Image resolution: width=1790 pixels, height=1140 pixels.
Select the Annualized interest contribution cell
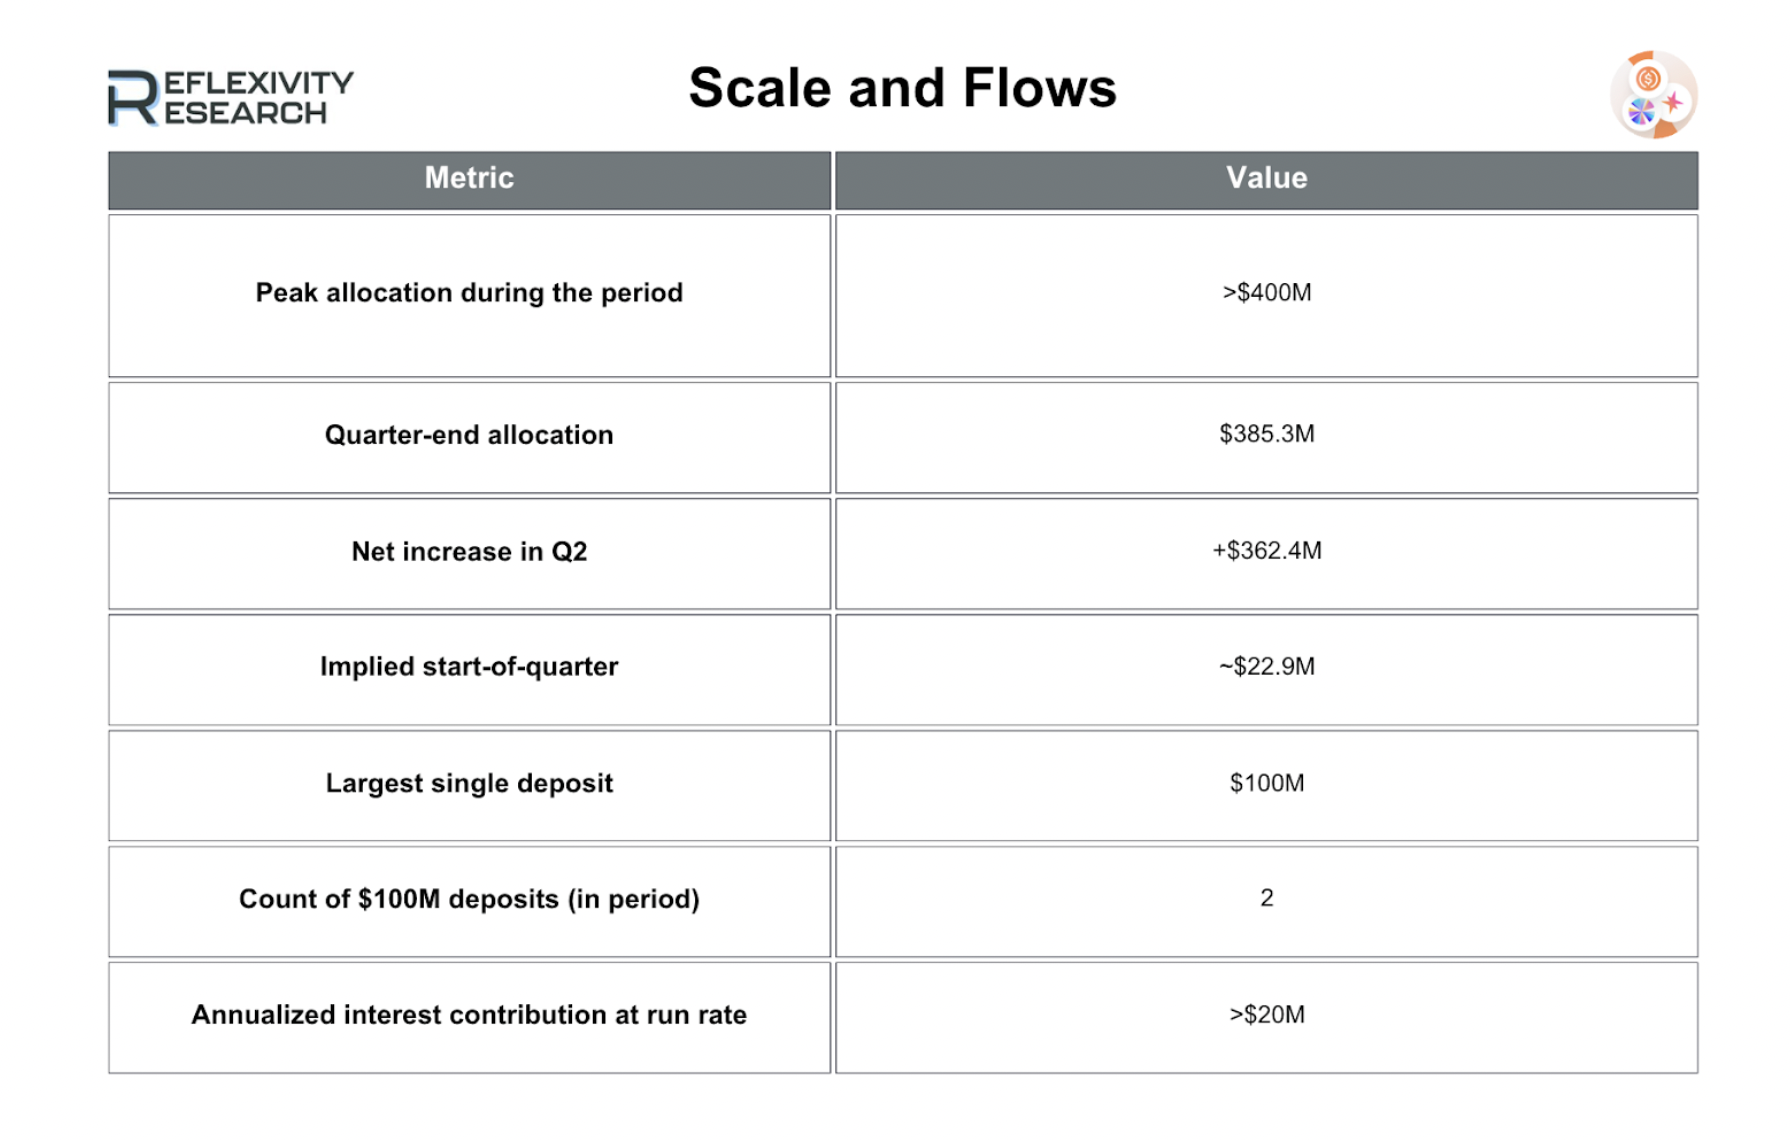[x=469, y=1015]
